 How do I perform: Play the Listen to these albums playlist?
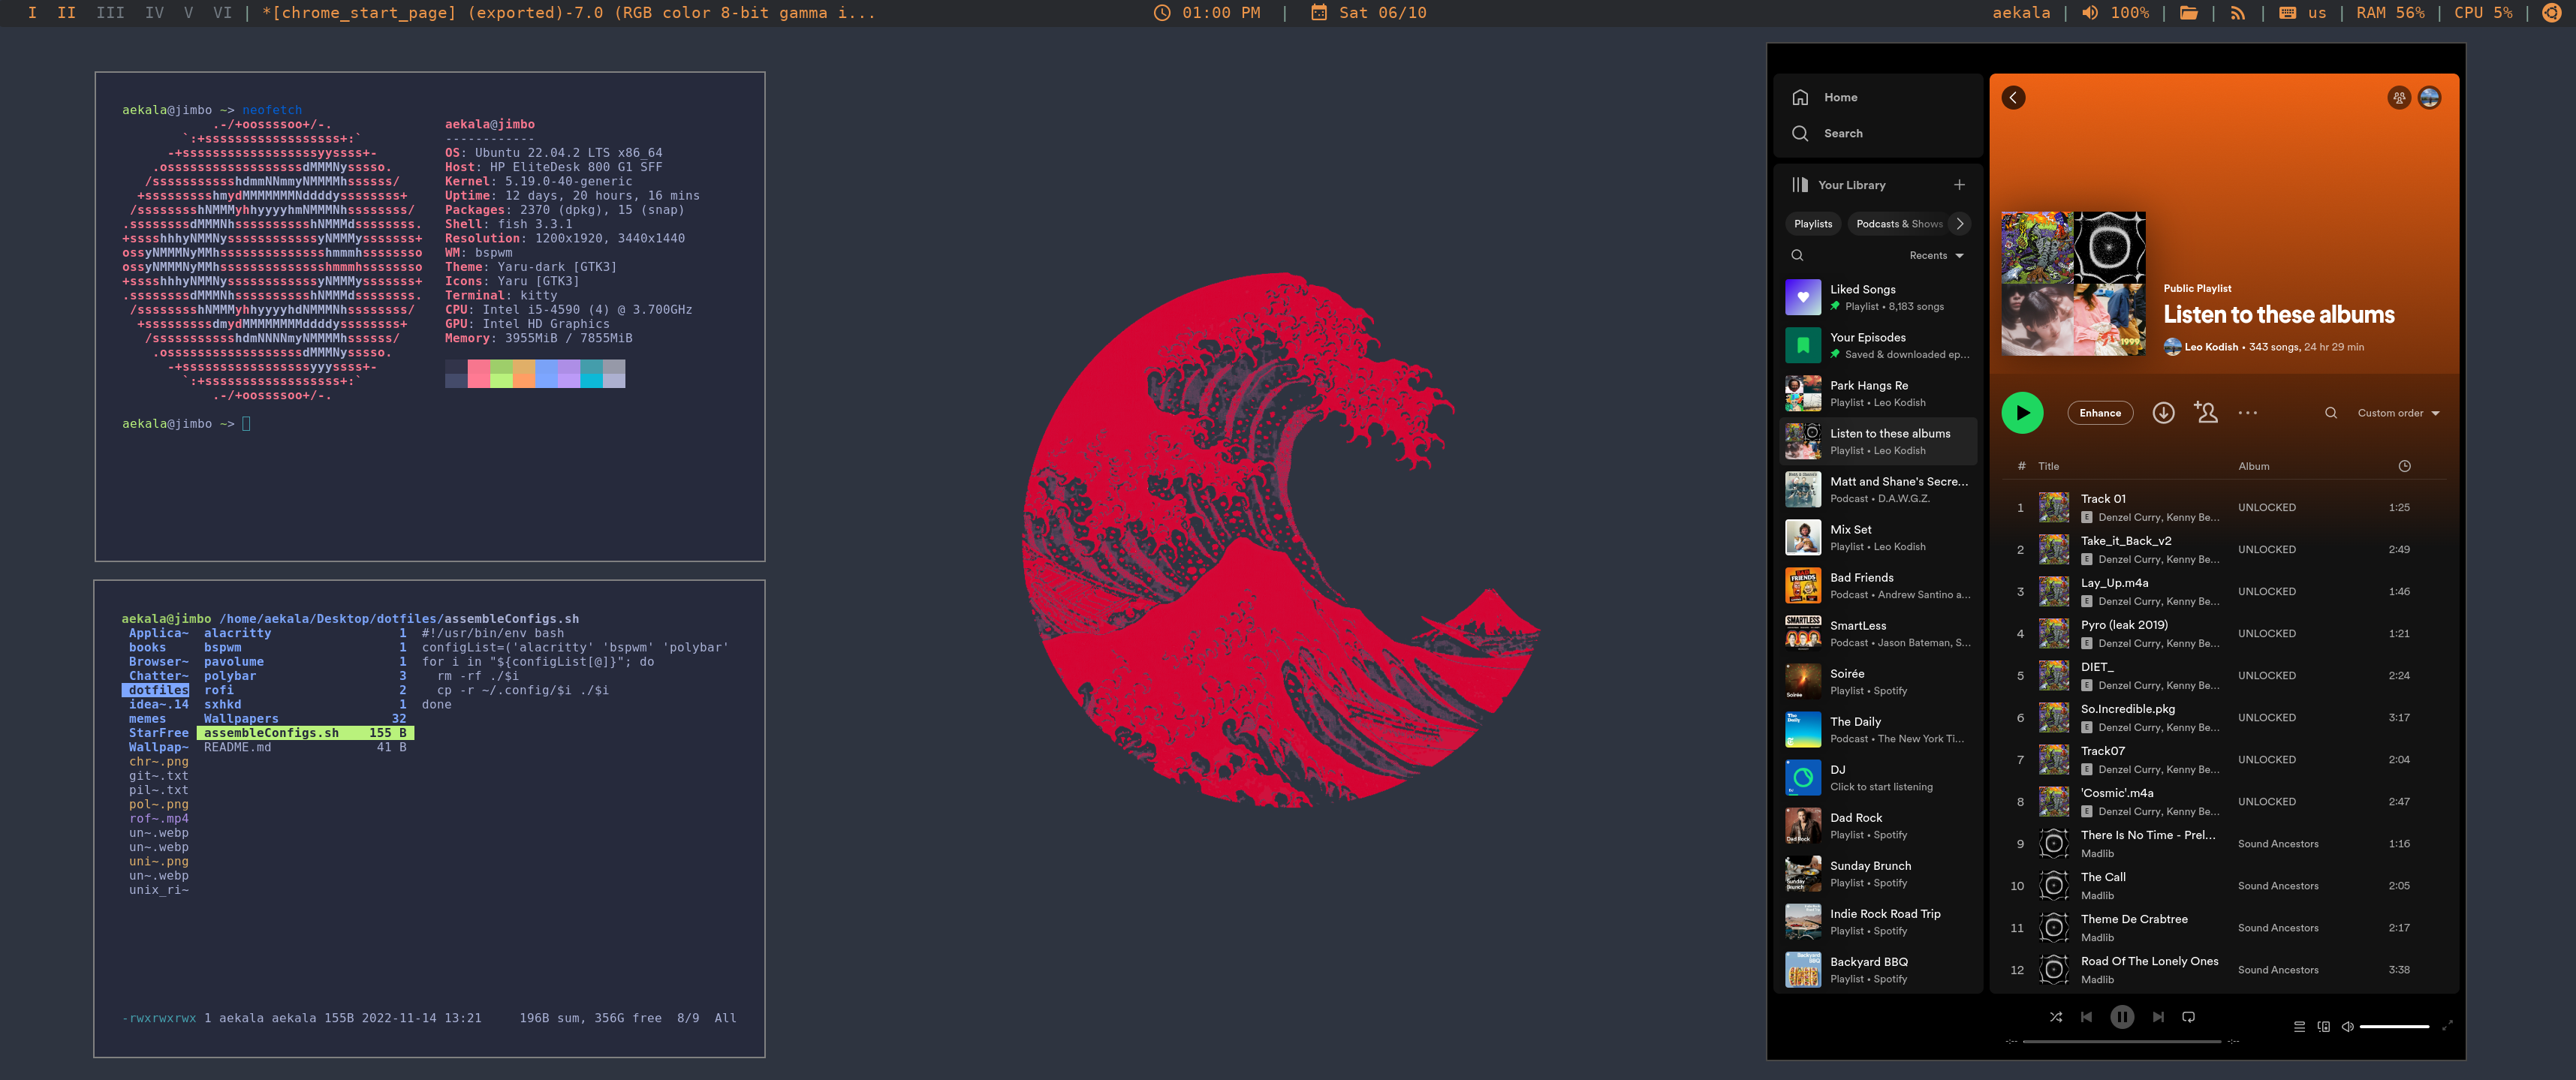[x=2022, y=413]
